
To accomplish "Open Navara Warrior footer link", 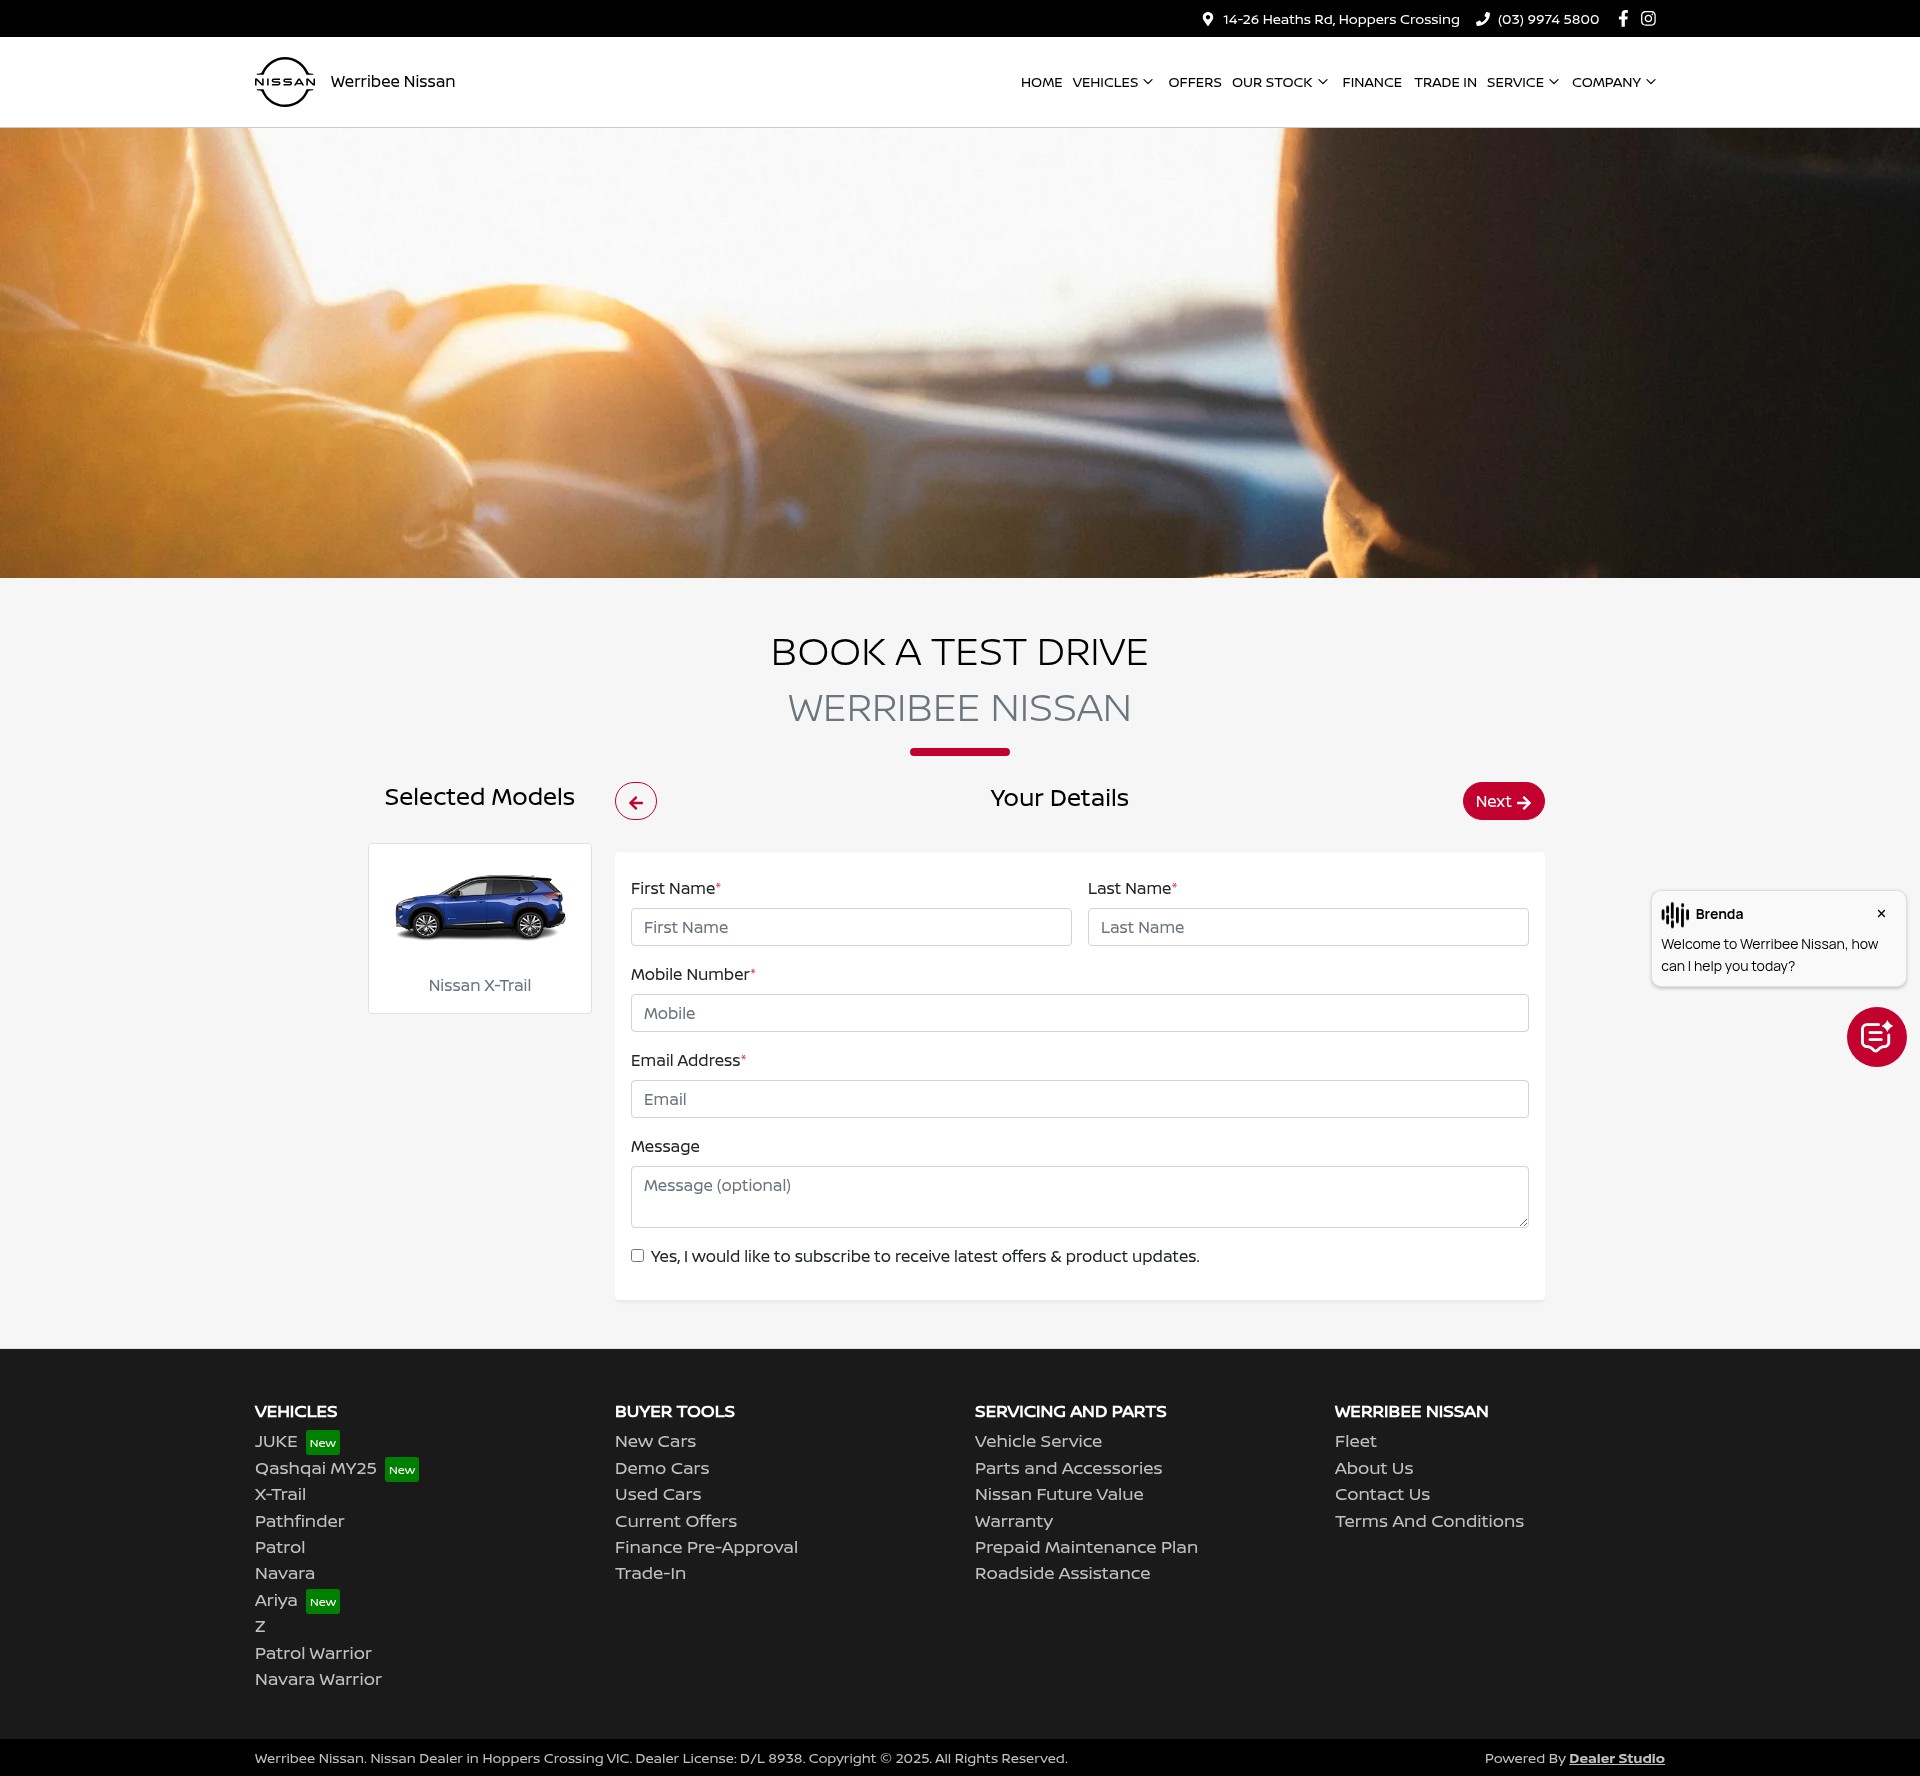I will tap(318, 1679).
